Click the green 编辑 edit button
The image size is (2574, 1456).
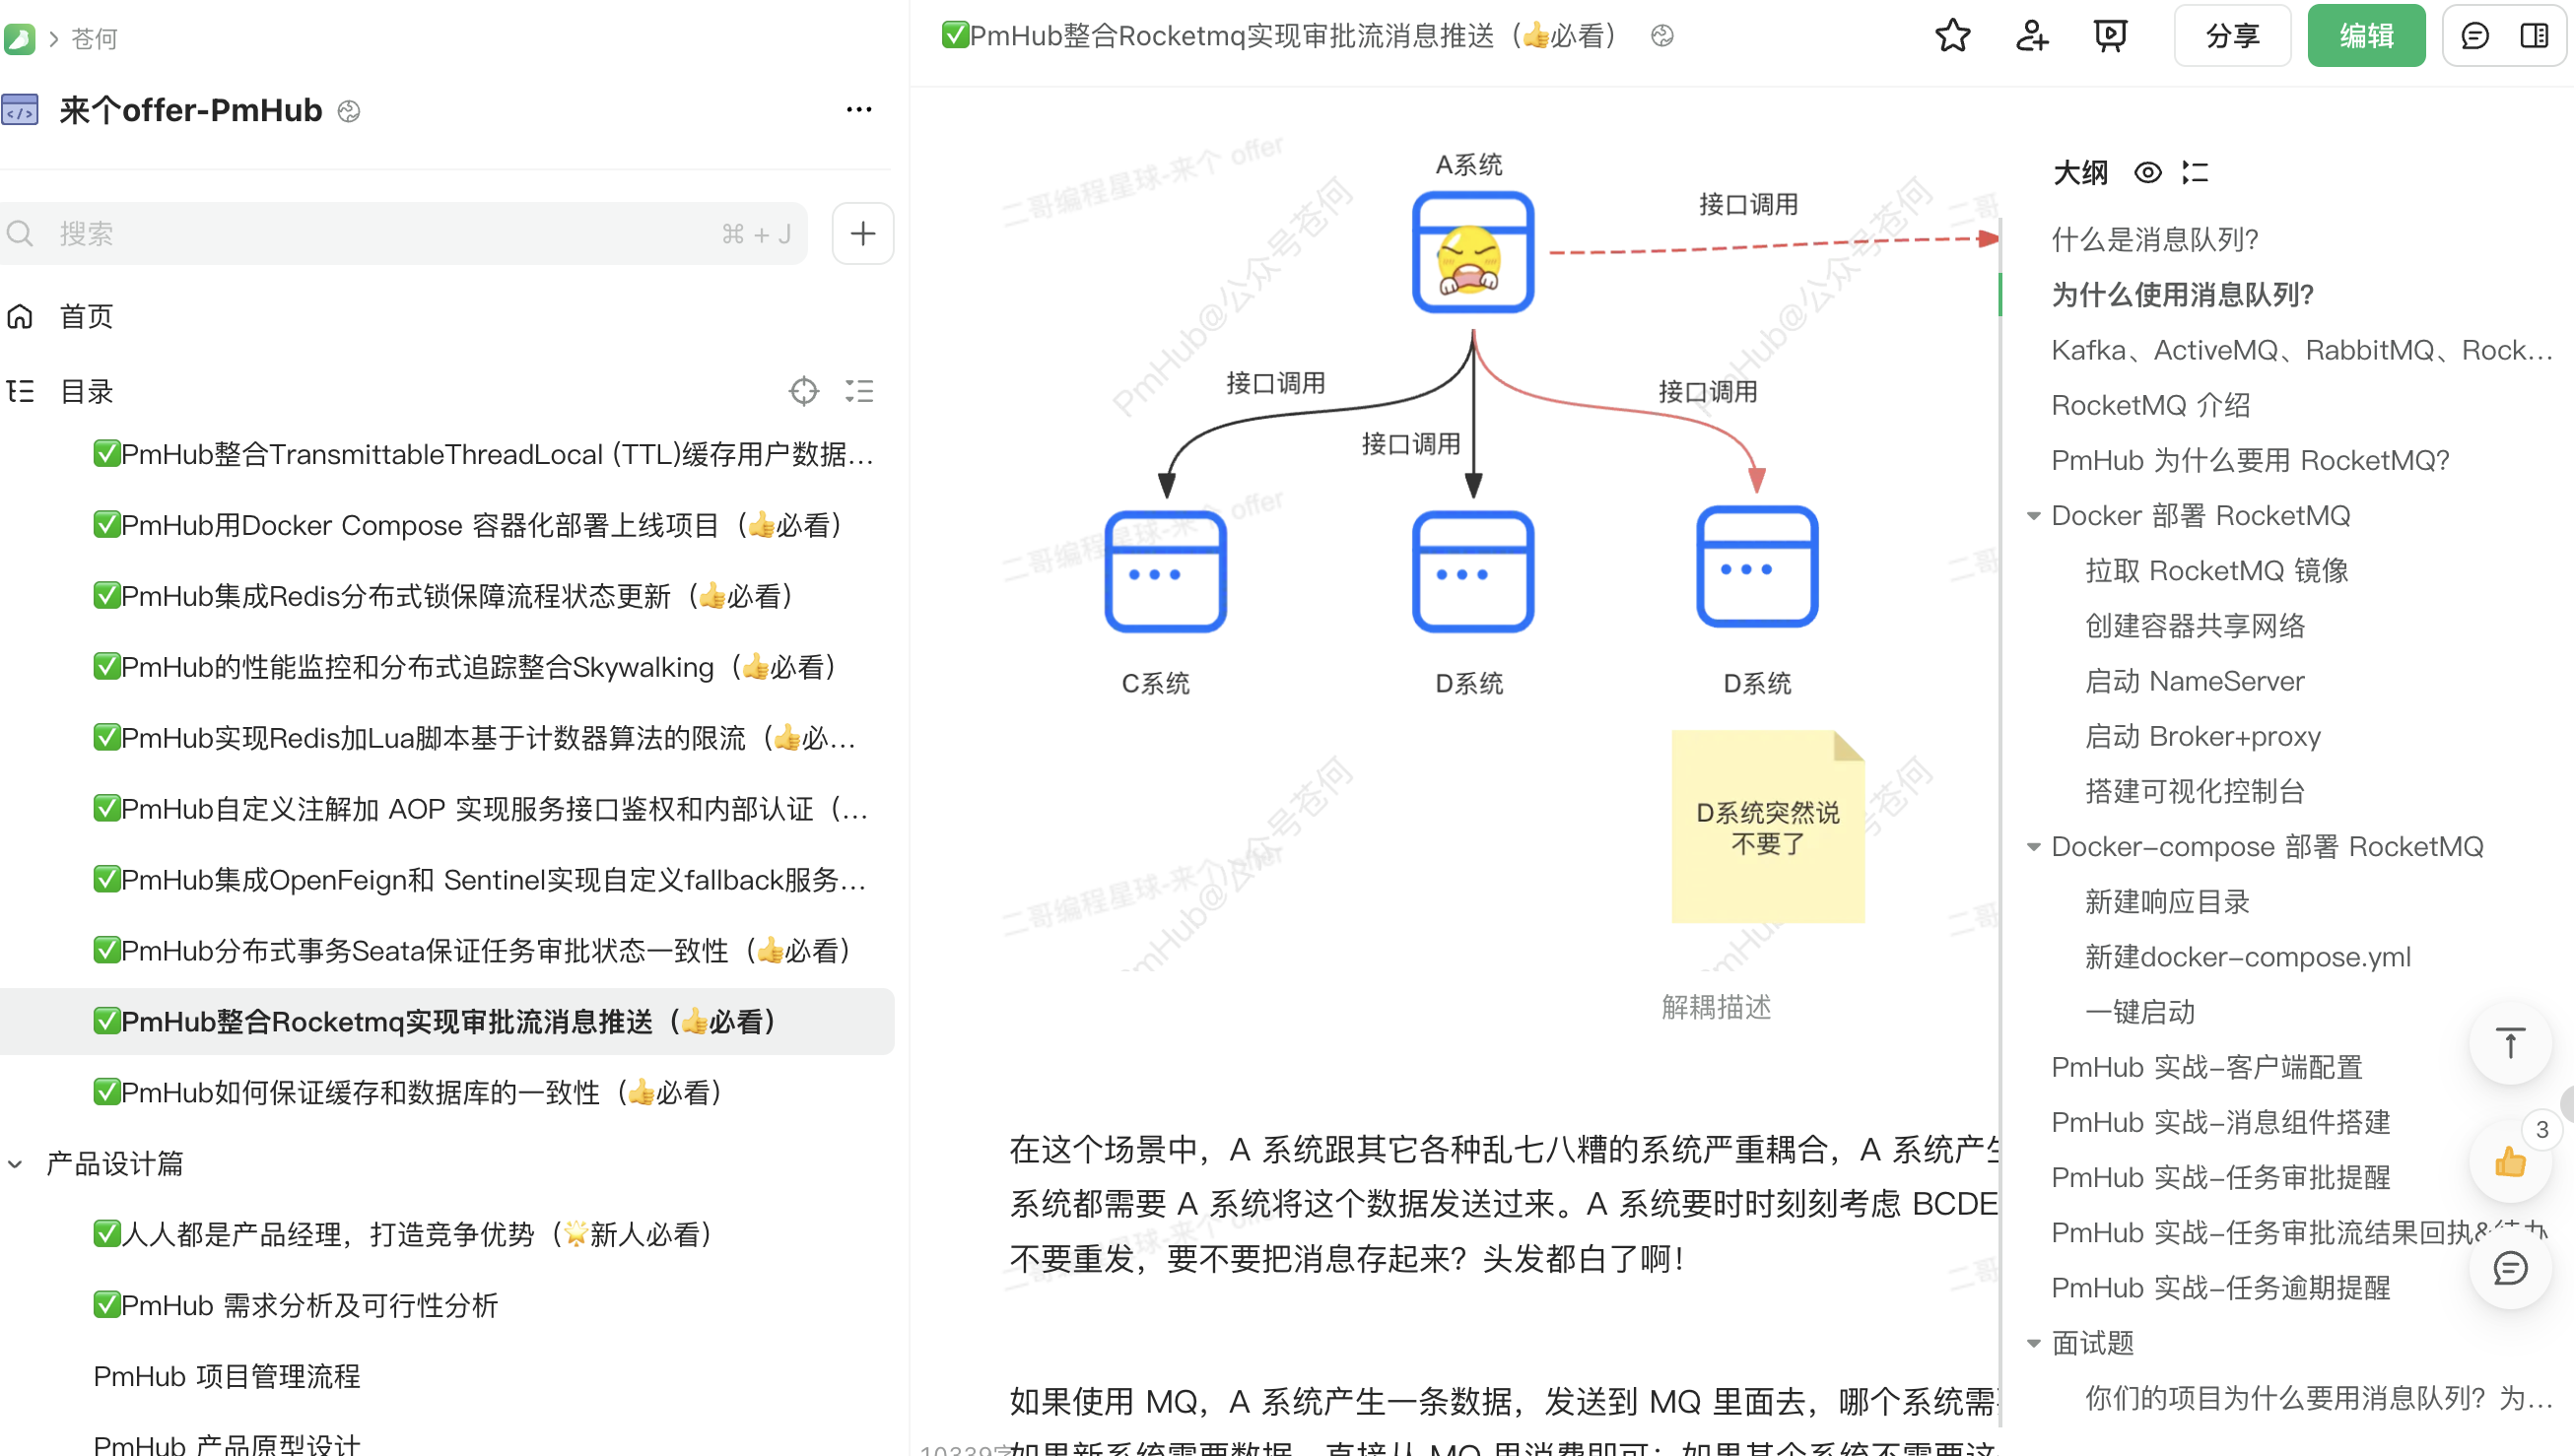(x=2365, y=35)
